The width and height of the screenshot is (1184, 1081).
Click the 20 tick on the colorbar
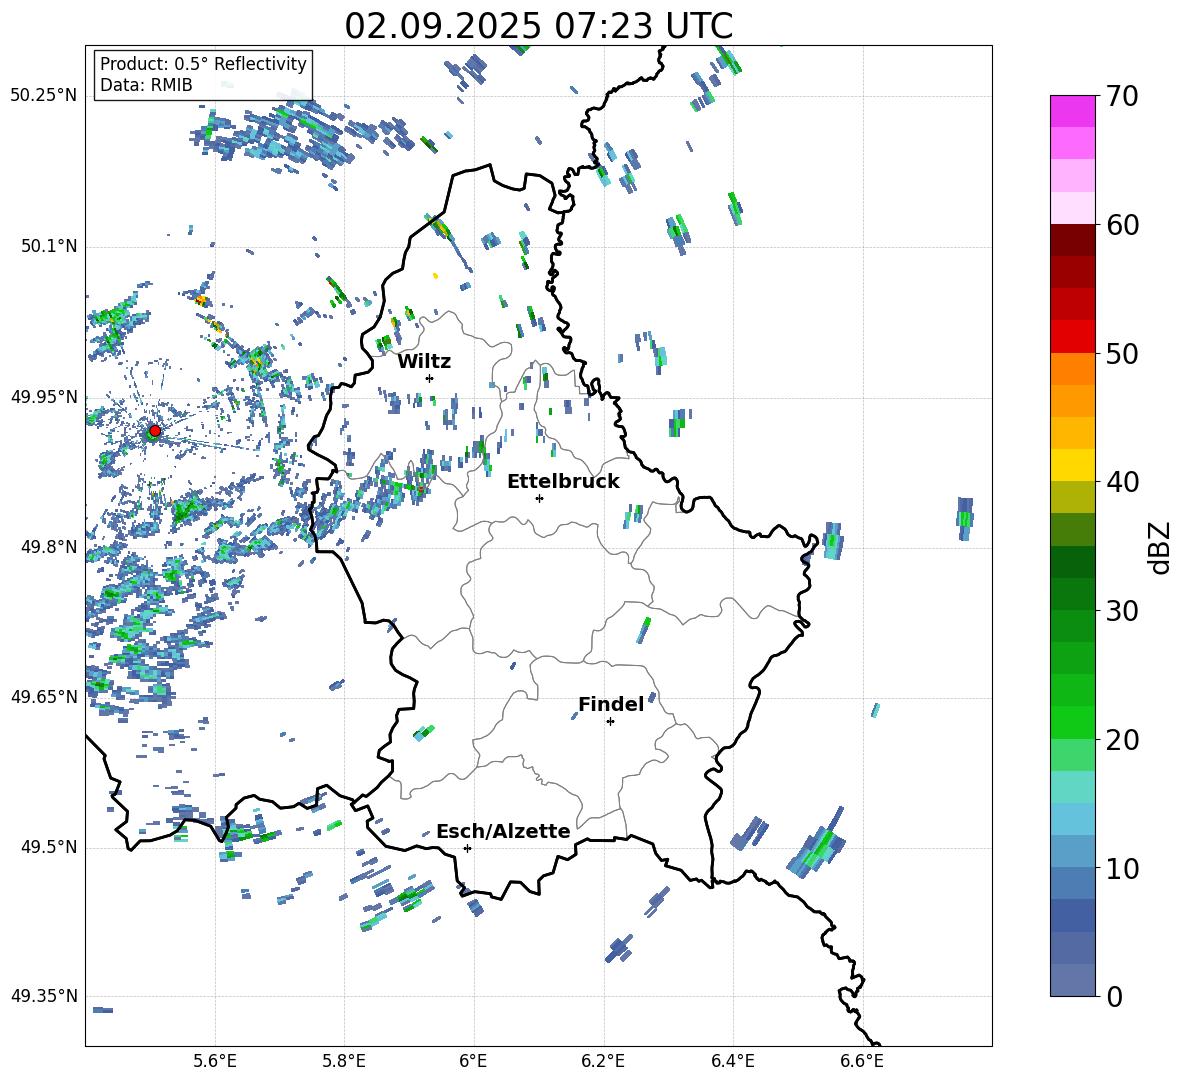coord(1122,740)
